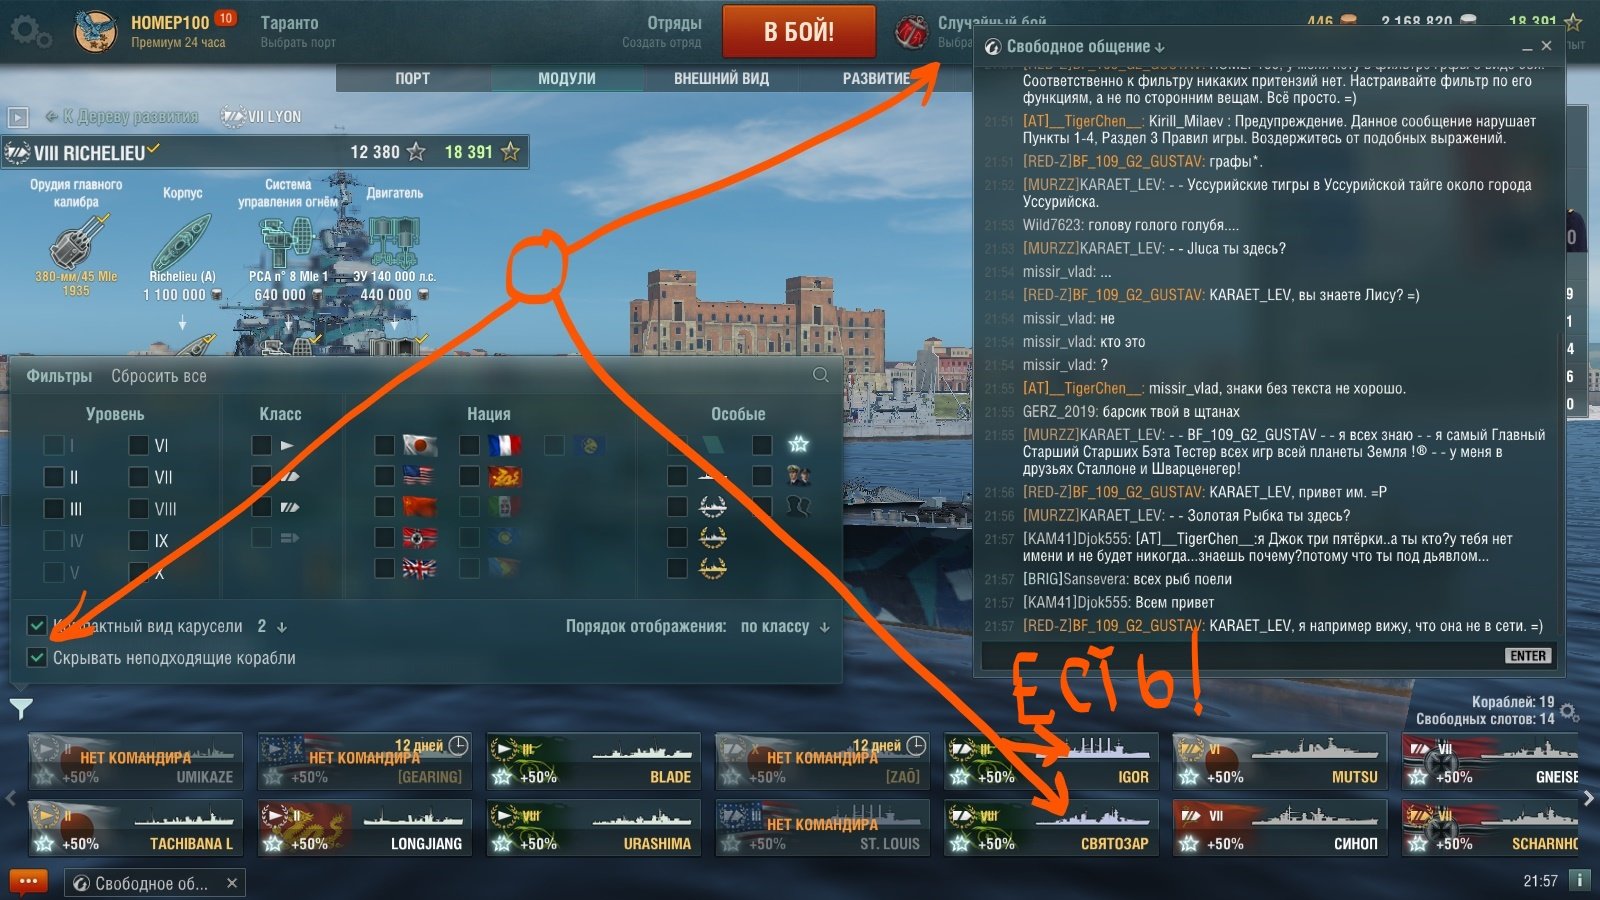Expand compact carousel rows count dropdown
Image resolution: width=1600 pixels, height=900 pixels.
click(272, 627)
